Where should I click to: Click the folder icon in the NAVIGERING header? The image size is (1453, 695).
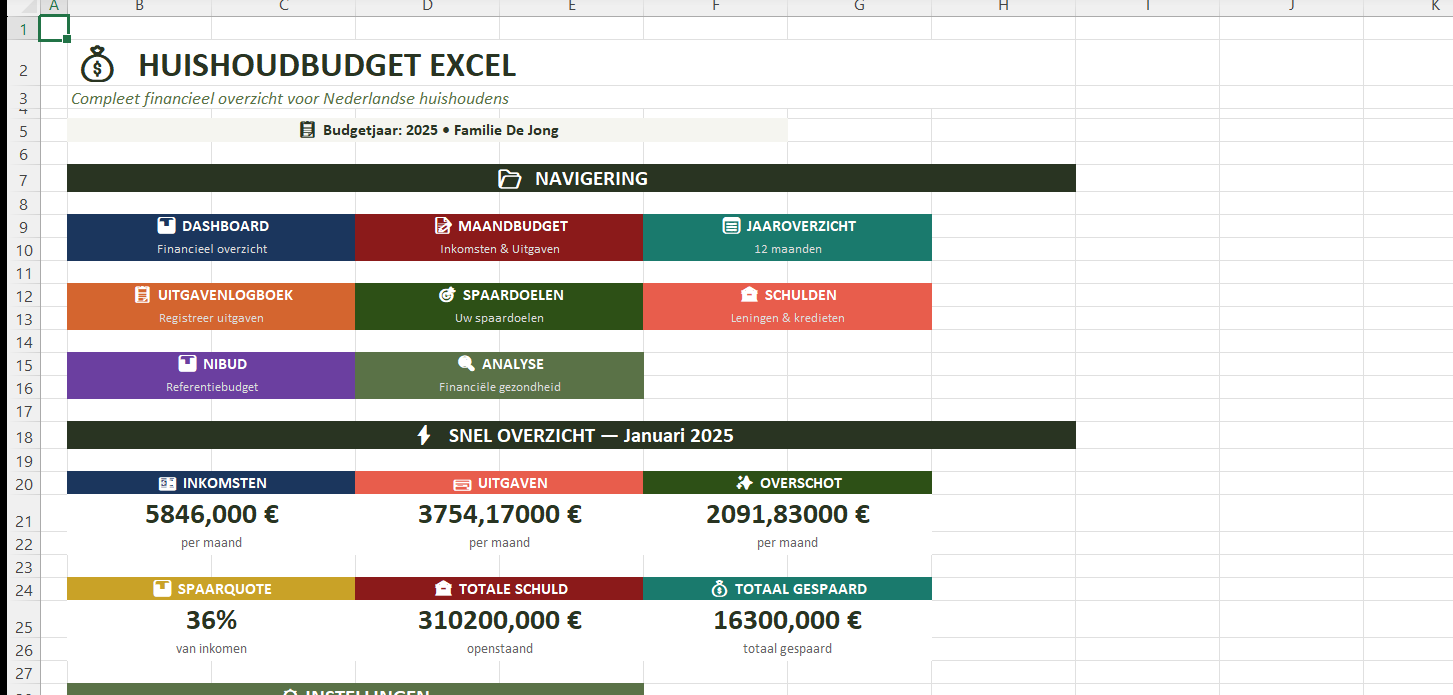510,179
